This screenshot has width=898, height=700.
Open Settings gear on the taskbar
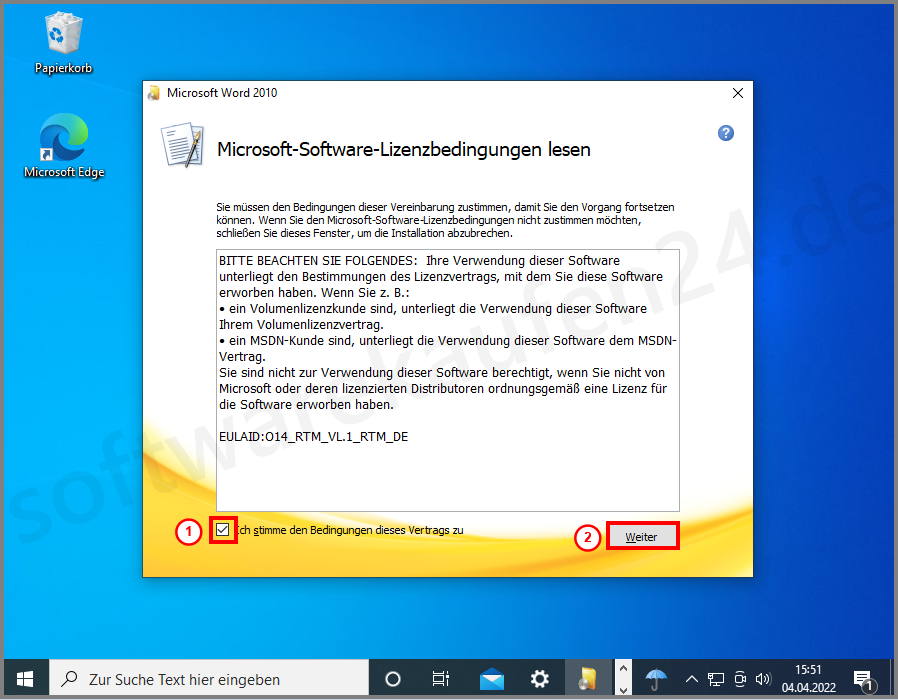click(x=539, y=679)
